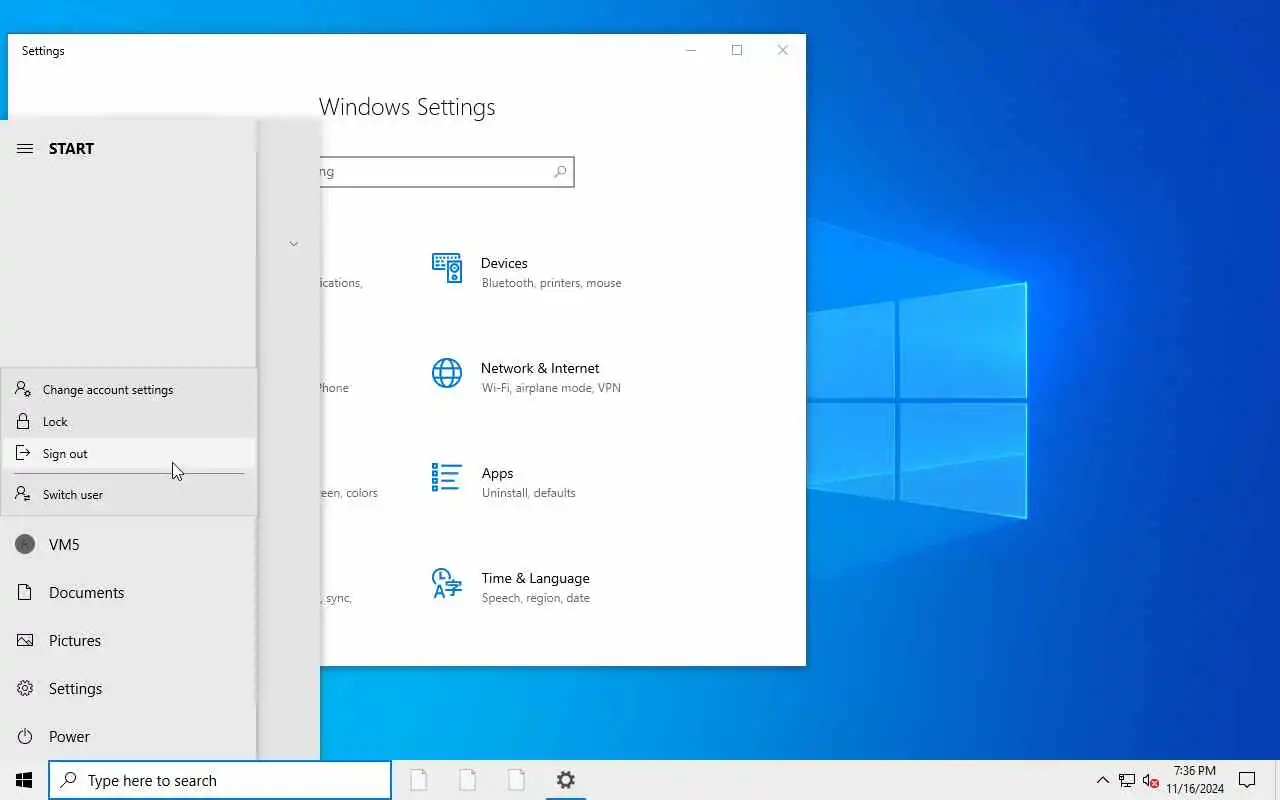Select Lock from the account menu
Screen dimensions: 1280x800
129,422
